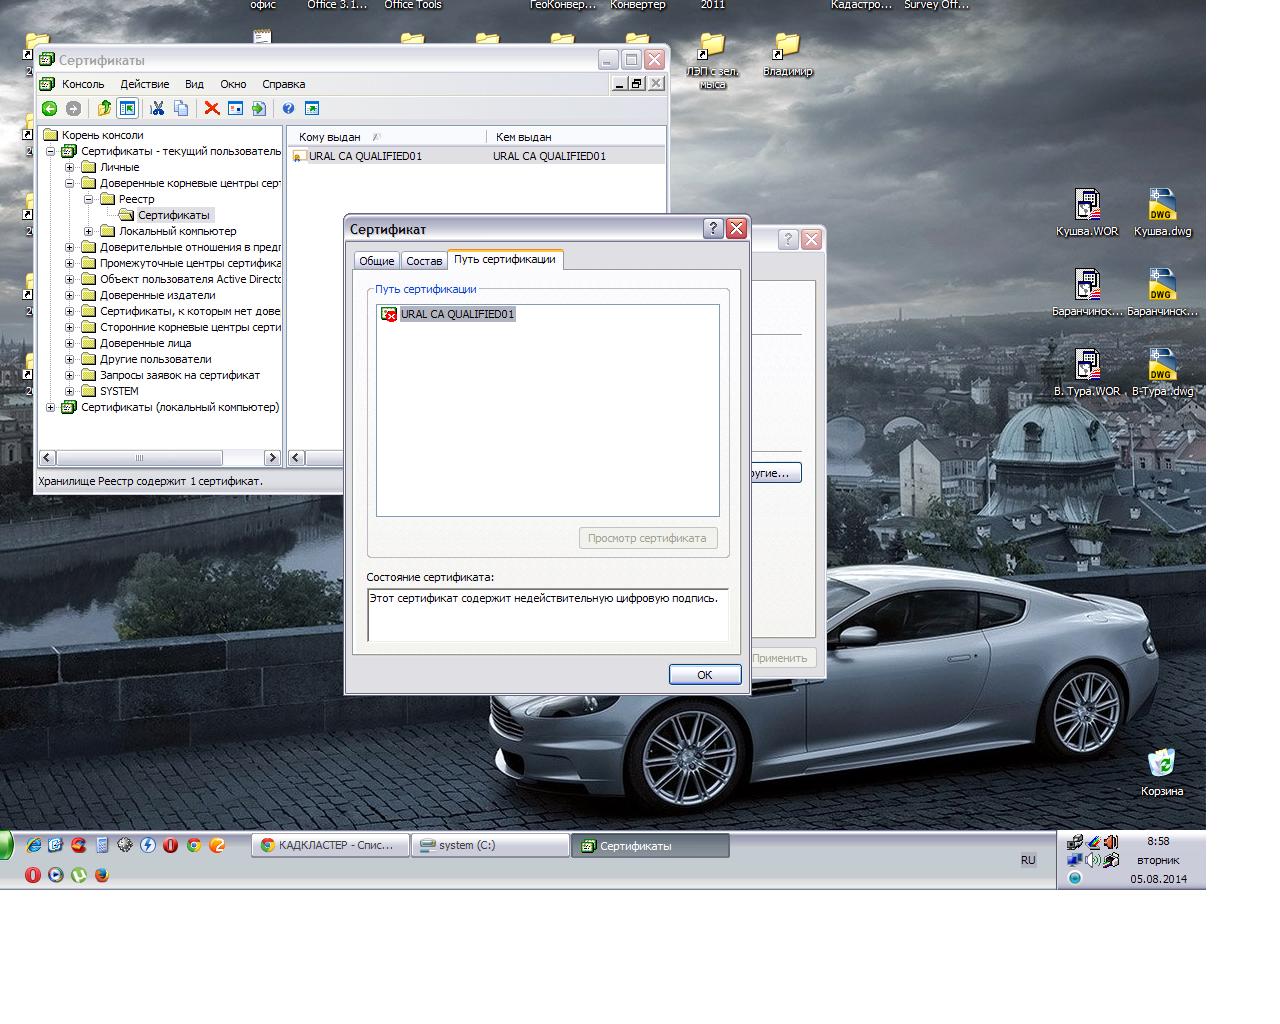Open Firefox from the quick launch bar
Image resolution: width=1280 pixels, height=1024 pixels.
tap(101, 875)
